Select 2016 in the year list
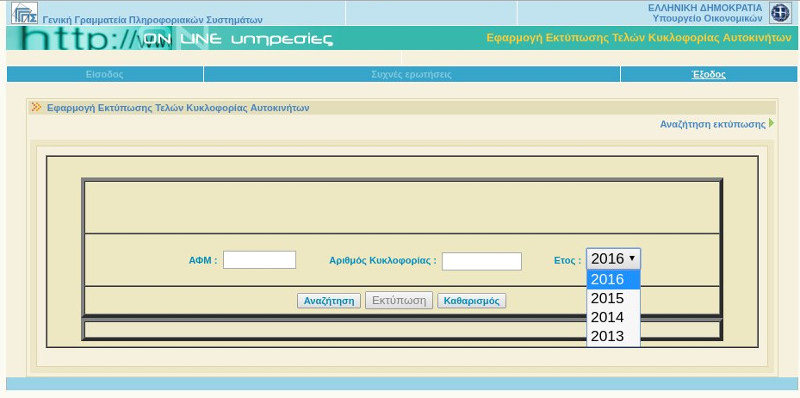Screen dimensions: 800x398 coord(613,279)
